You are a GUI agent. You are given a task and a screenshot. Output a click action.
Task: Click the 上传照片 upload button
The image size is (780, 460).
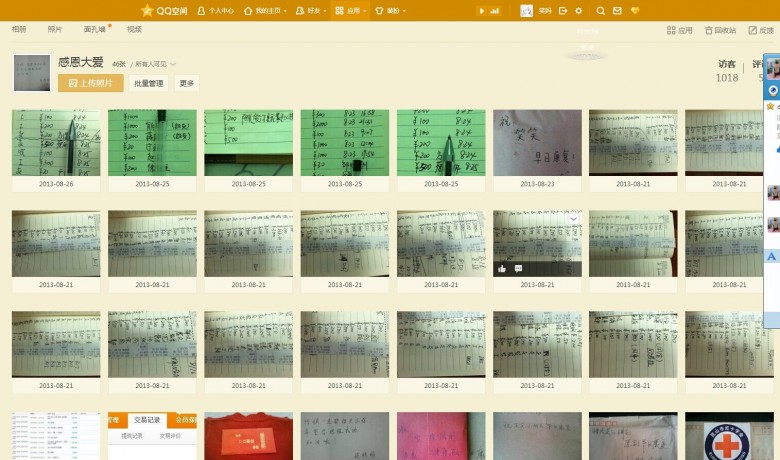point(90,83)
